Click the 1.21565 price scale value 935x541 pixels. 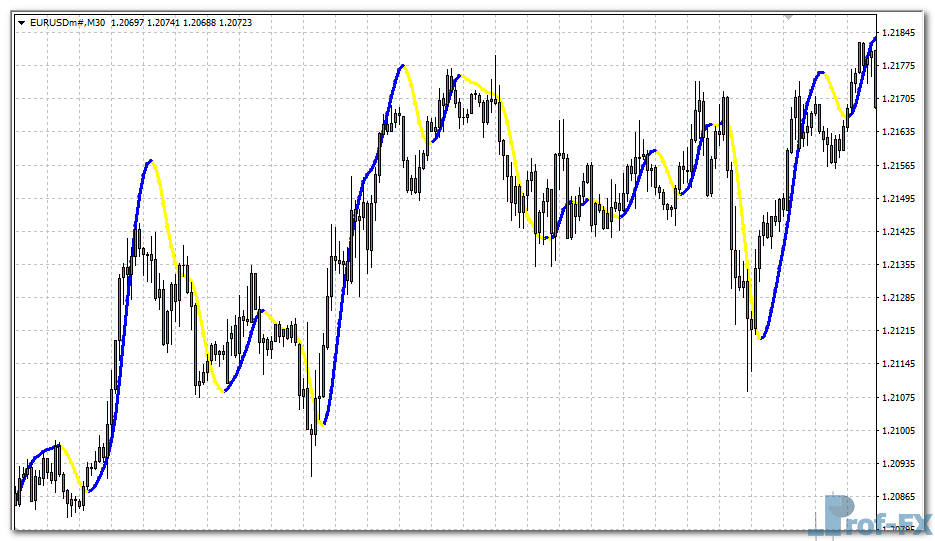[901, 166]
